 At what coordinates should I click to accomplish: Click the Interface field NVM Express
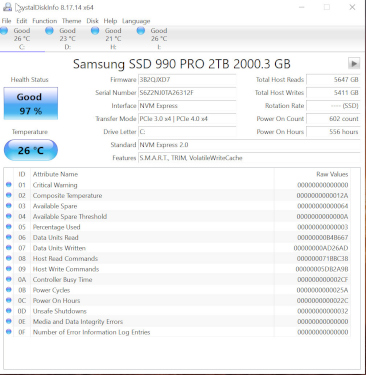(x=187, y=106)
